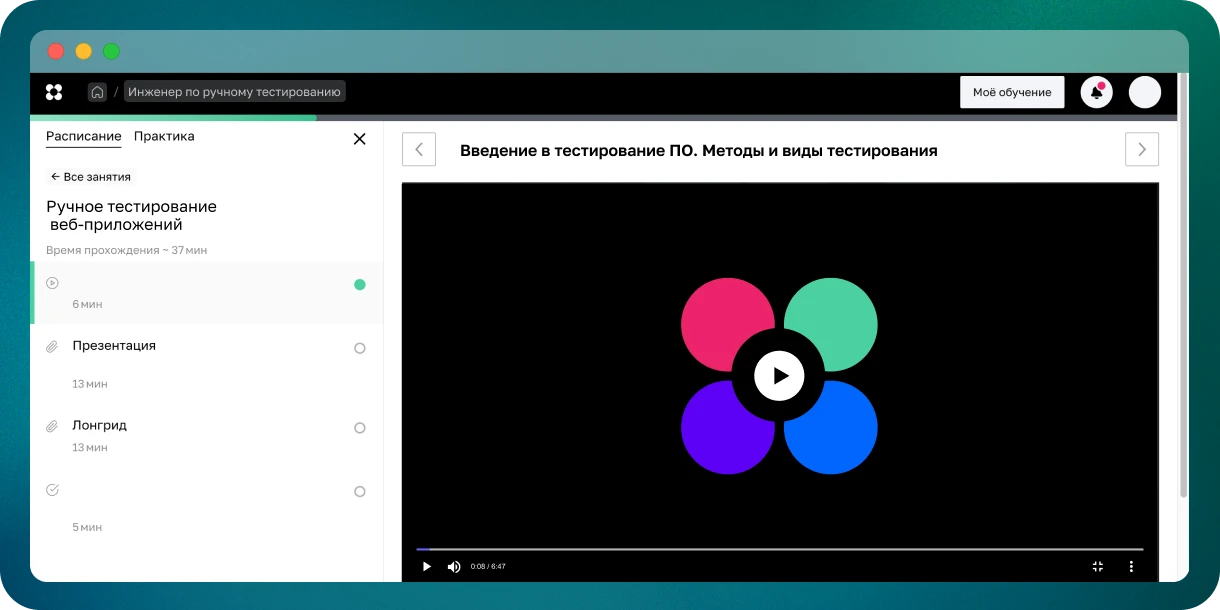
Task: Click the video progress seek bar
Action: point(780,549)
